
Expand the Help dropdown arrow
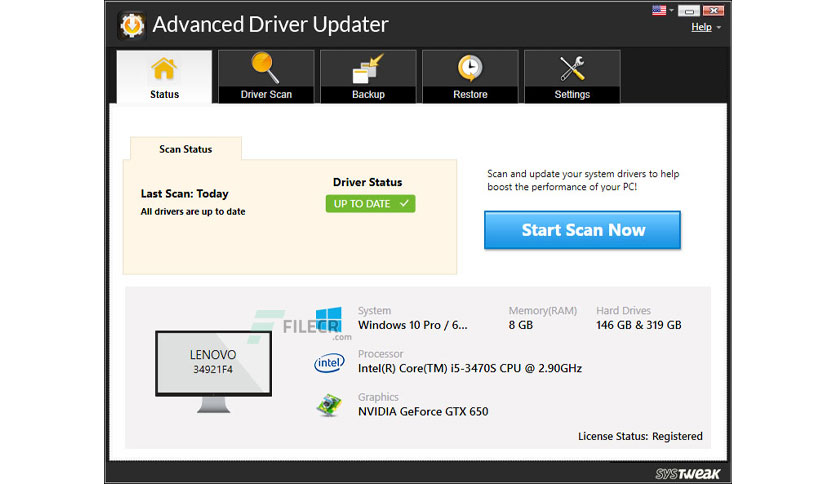719,27
